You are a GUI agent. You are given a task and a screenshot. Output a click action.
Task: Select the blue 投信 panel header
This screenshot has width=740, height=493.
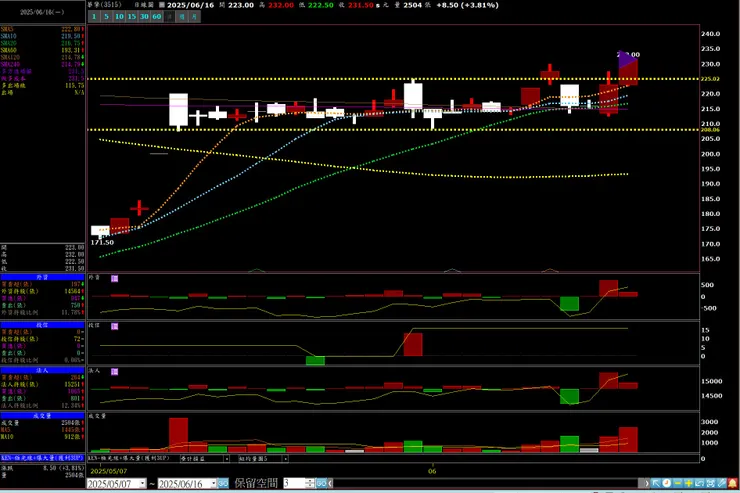(x=42, y=325)
